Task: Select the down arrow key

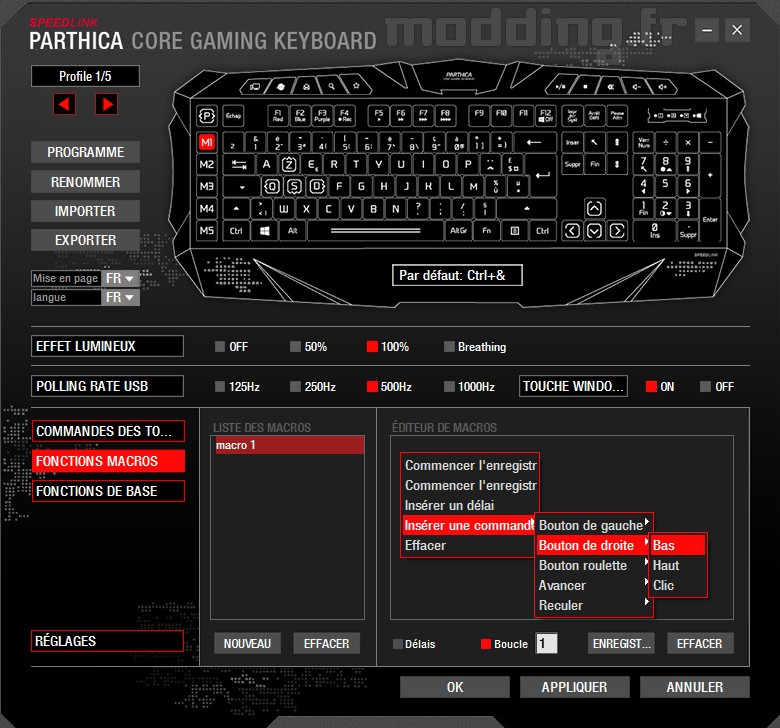Action: (x=594, y=231)
